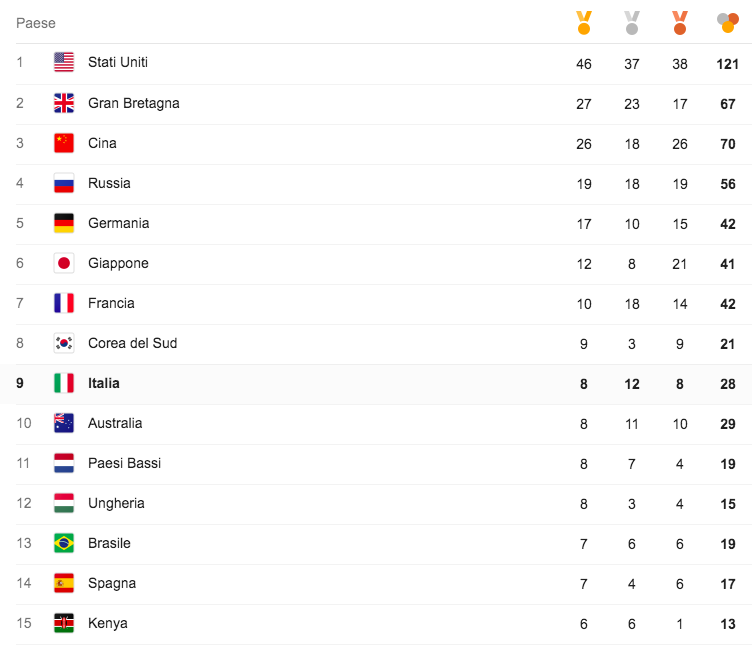Click the silver medal column icon

(x=632, y=22)
